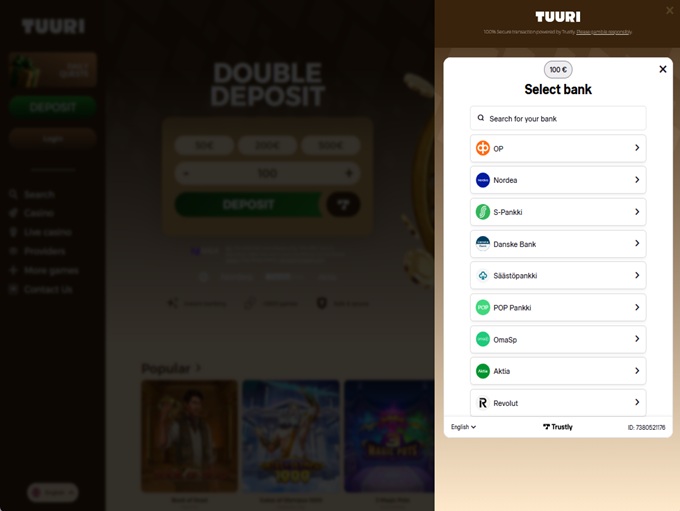Open the English language dropdown
Viewport: 680px width, 511px height.
(x=463, y=427)
